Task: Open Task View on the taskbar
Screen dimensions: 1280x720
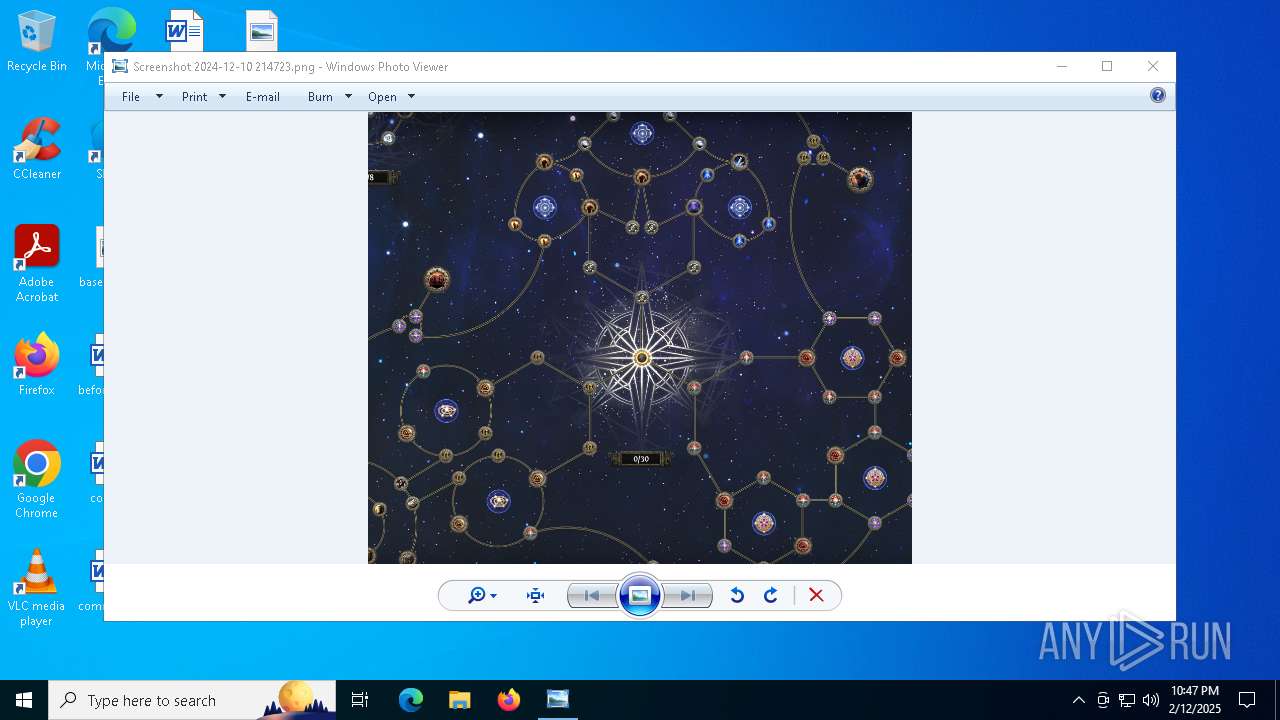Action: coord(360,700)
